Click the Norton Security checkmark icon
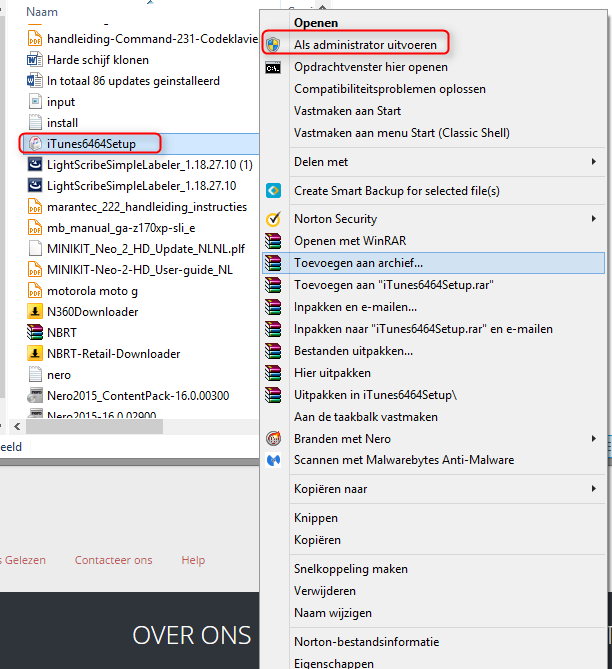Screen dimensions: 612x669 click(273, 219)
